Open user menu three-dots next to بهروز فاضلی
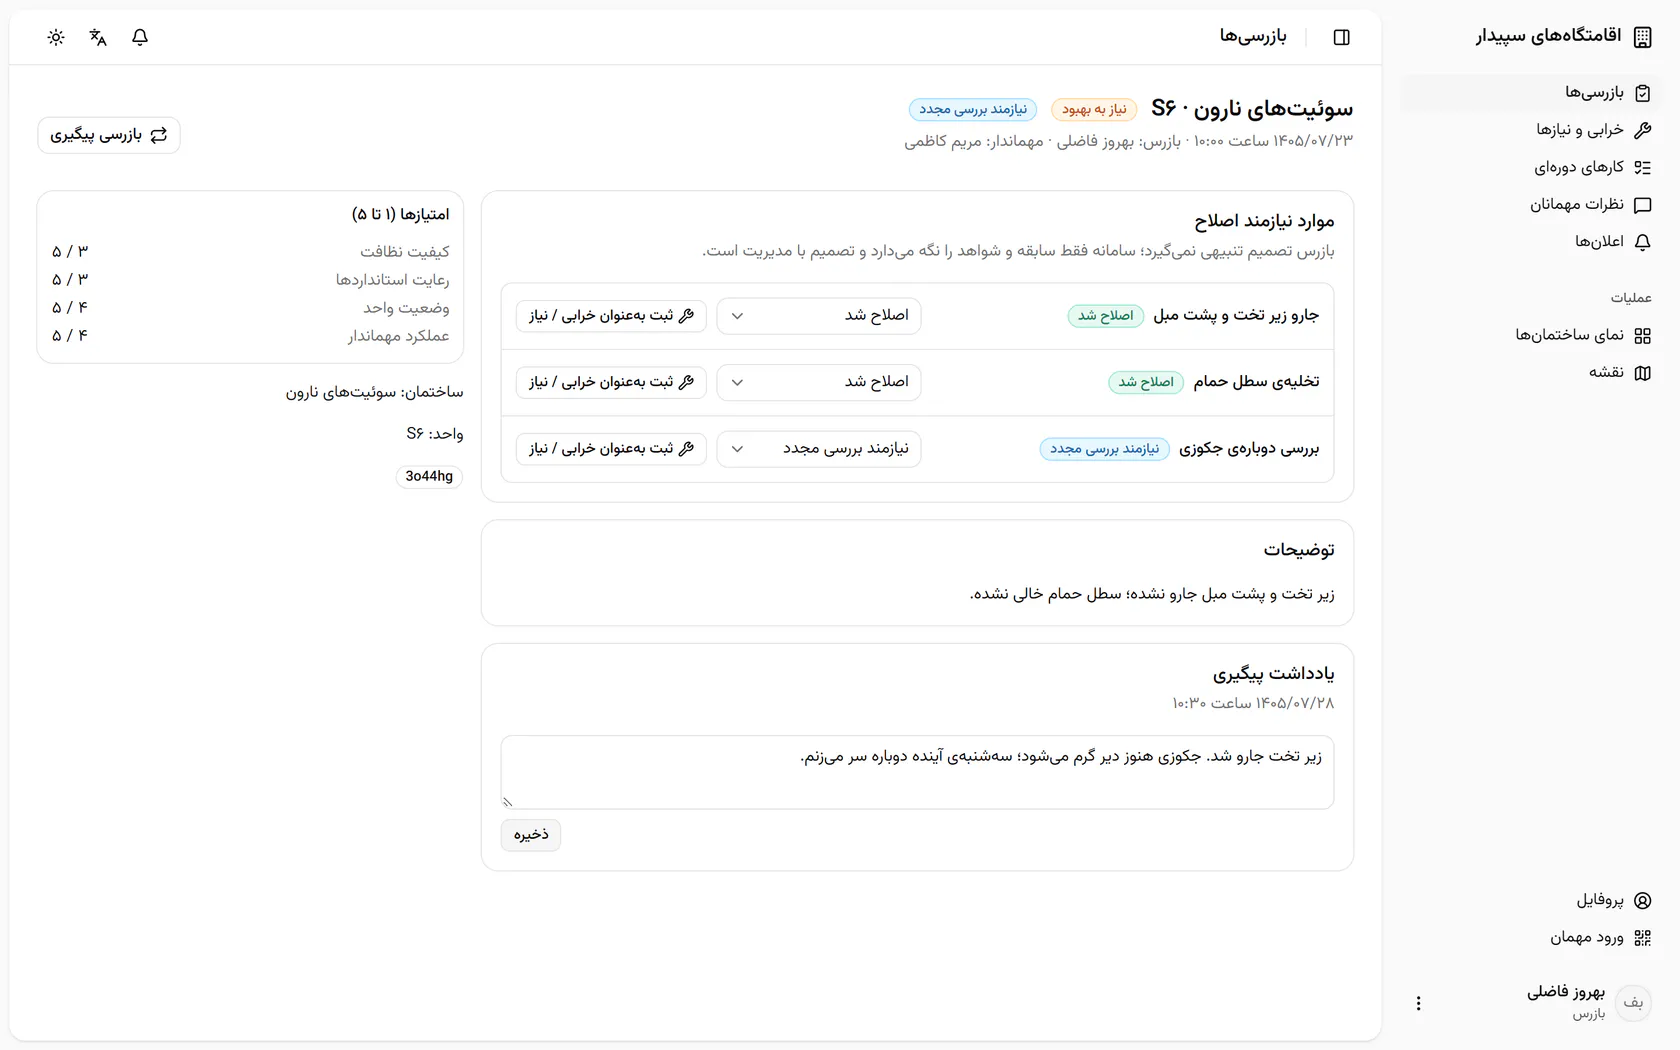This screenshot has height=1050, width=1680. (x=1418, y=1003)
